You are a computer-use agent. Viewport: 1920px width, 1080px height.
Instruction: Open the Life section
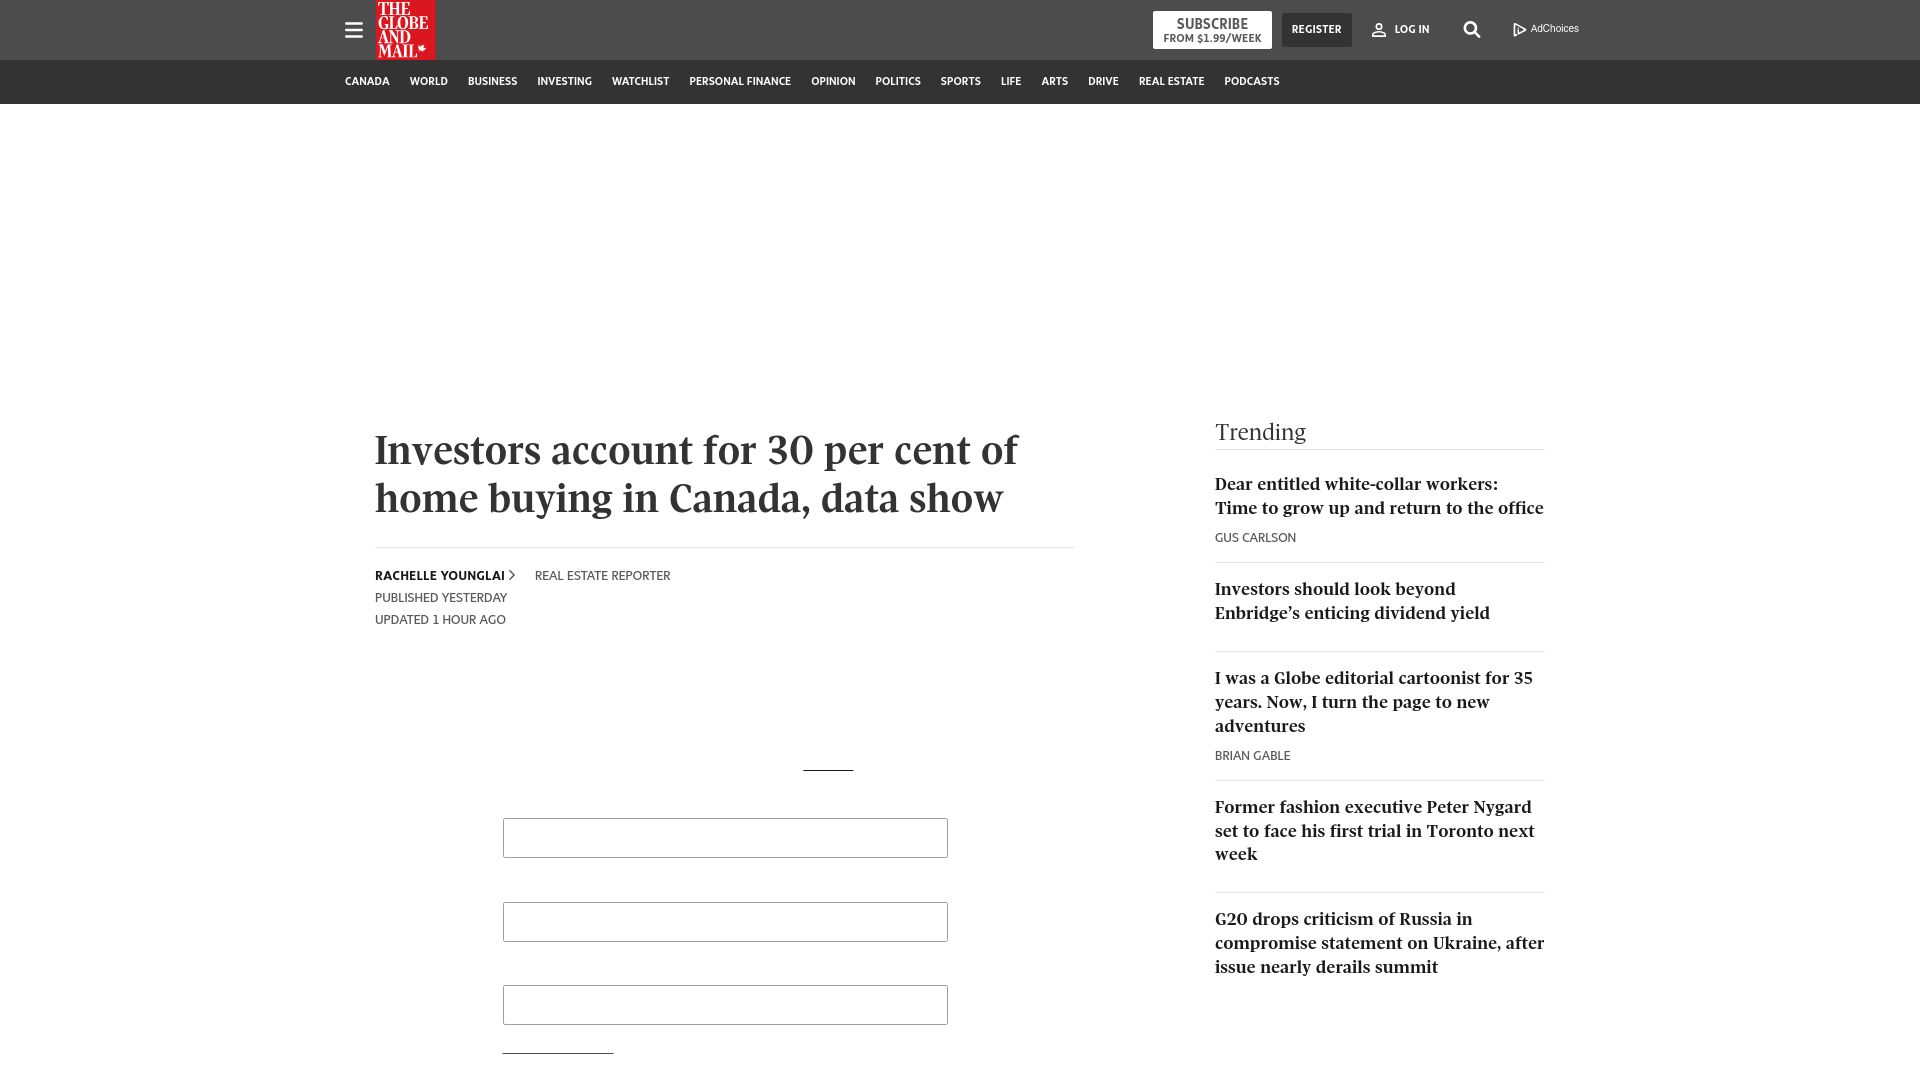(x=1011, y=81)
